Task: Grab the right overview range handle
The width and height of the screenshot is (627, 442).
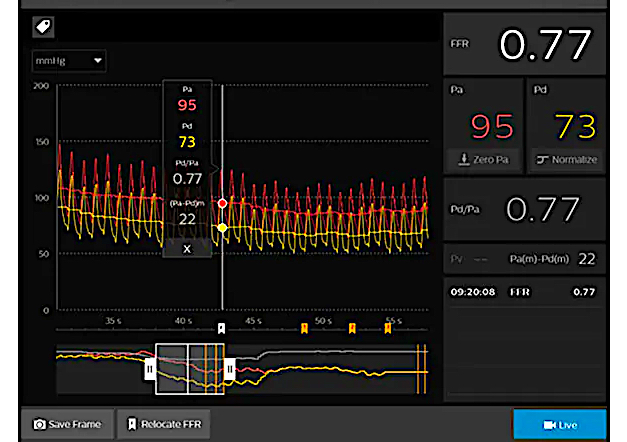Action: point(229,369)
